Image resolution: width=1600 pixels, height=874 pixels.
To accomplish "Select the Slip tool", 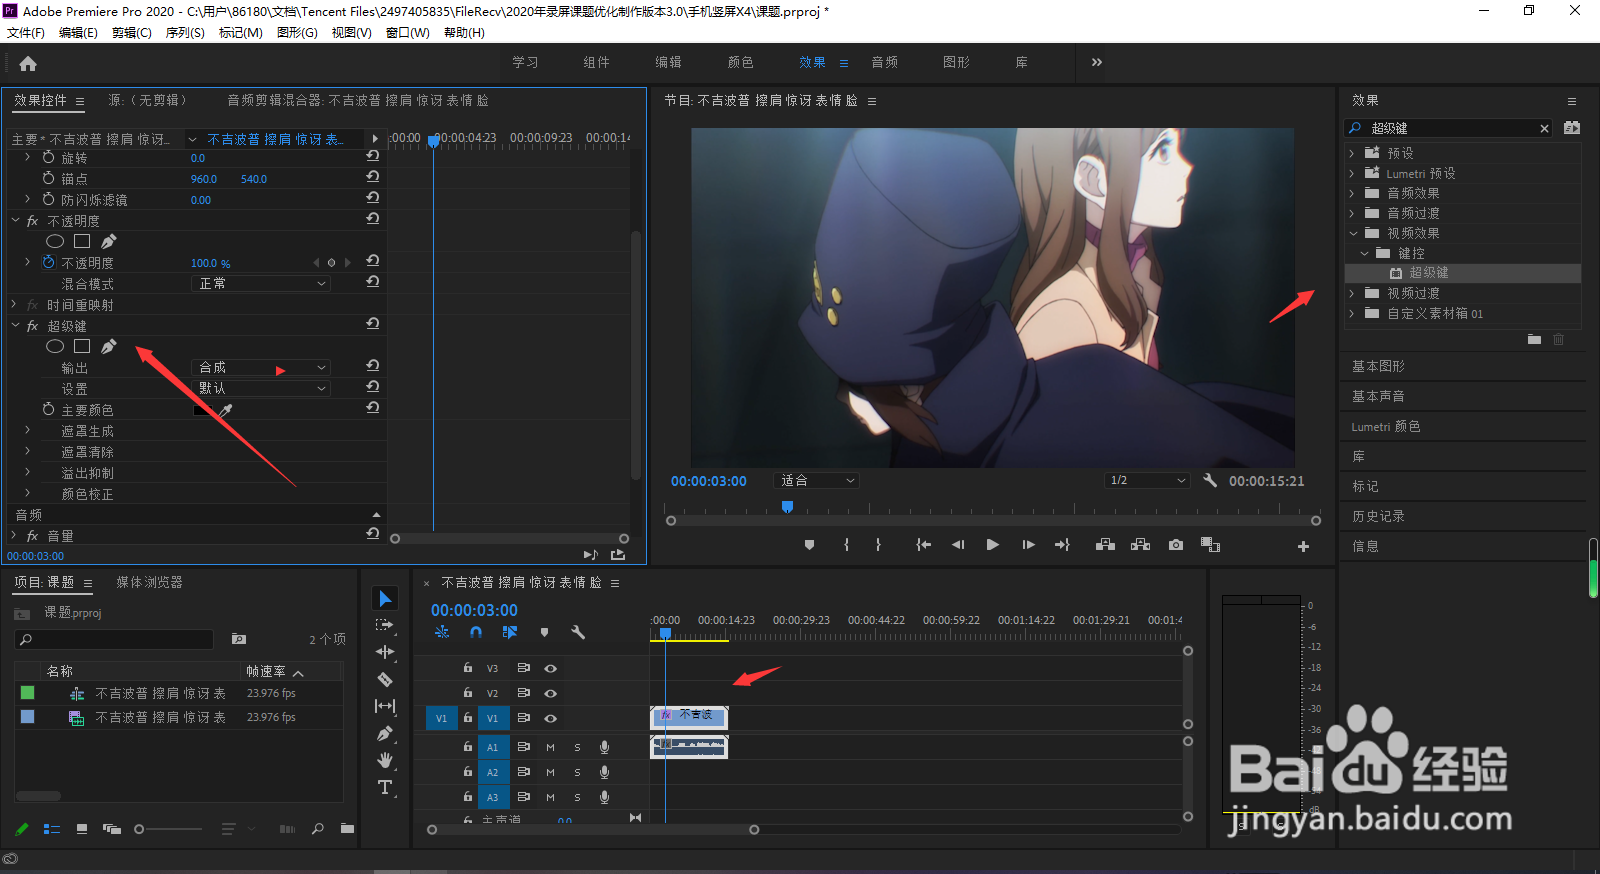I will pos(385,706).
